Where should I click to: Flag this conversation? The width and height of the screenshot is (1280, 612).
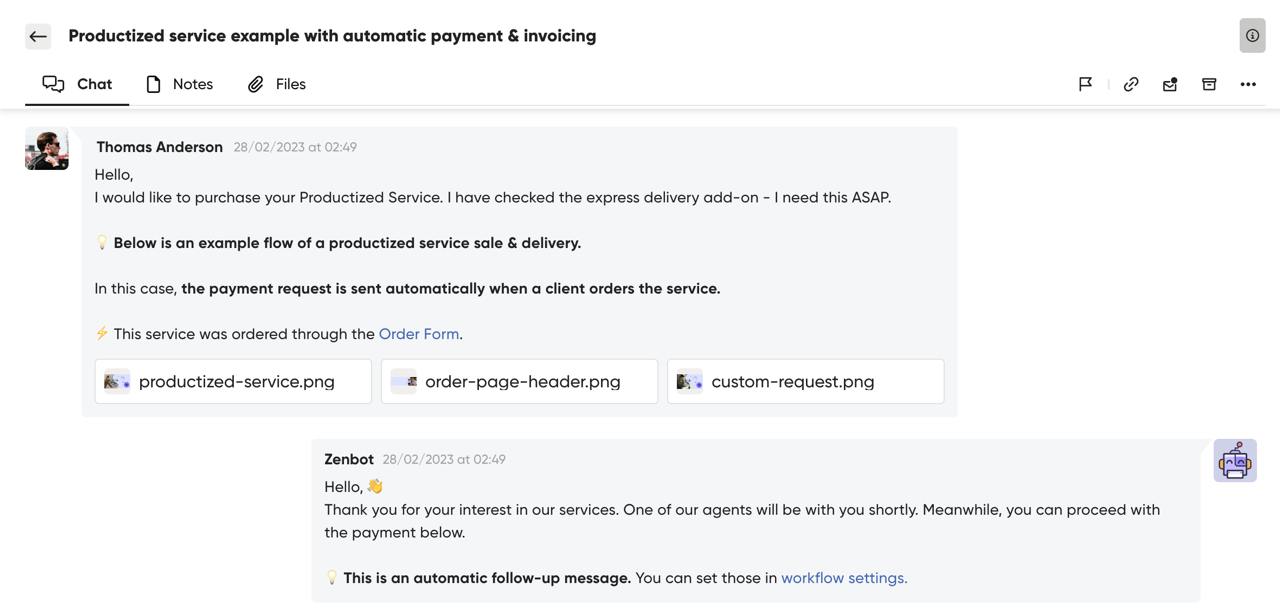(x=1085, y=84)
